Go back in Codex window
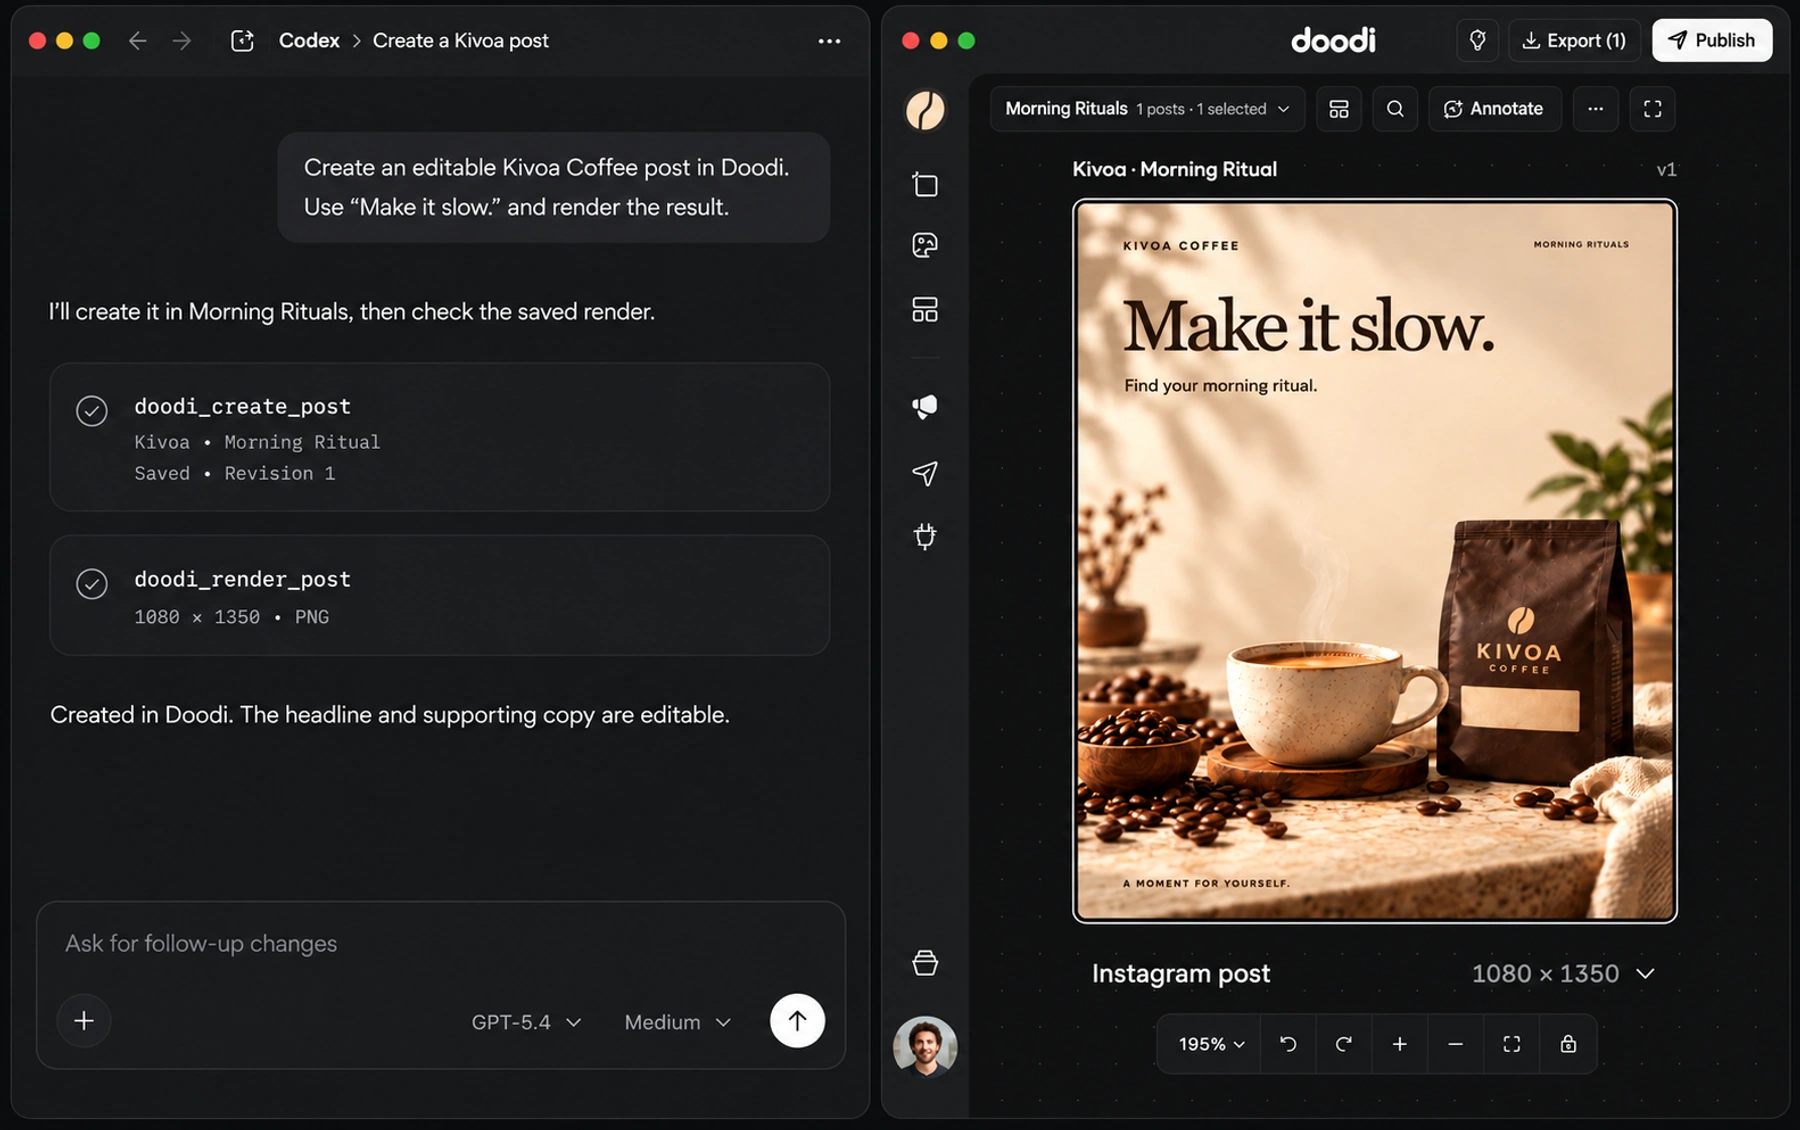Image resolution: width=1800 pixels, height=1130 pixels. (138, 41)
